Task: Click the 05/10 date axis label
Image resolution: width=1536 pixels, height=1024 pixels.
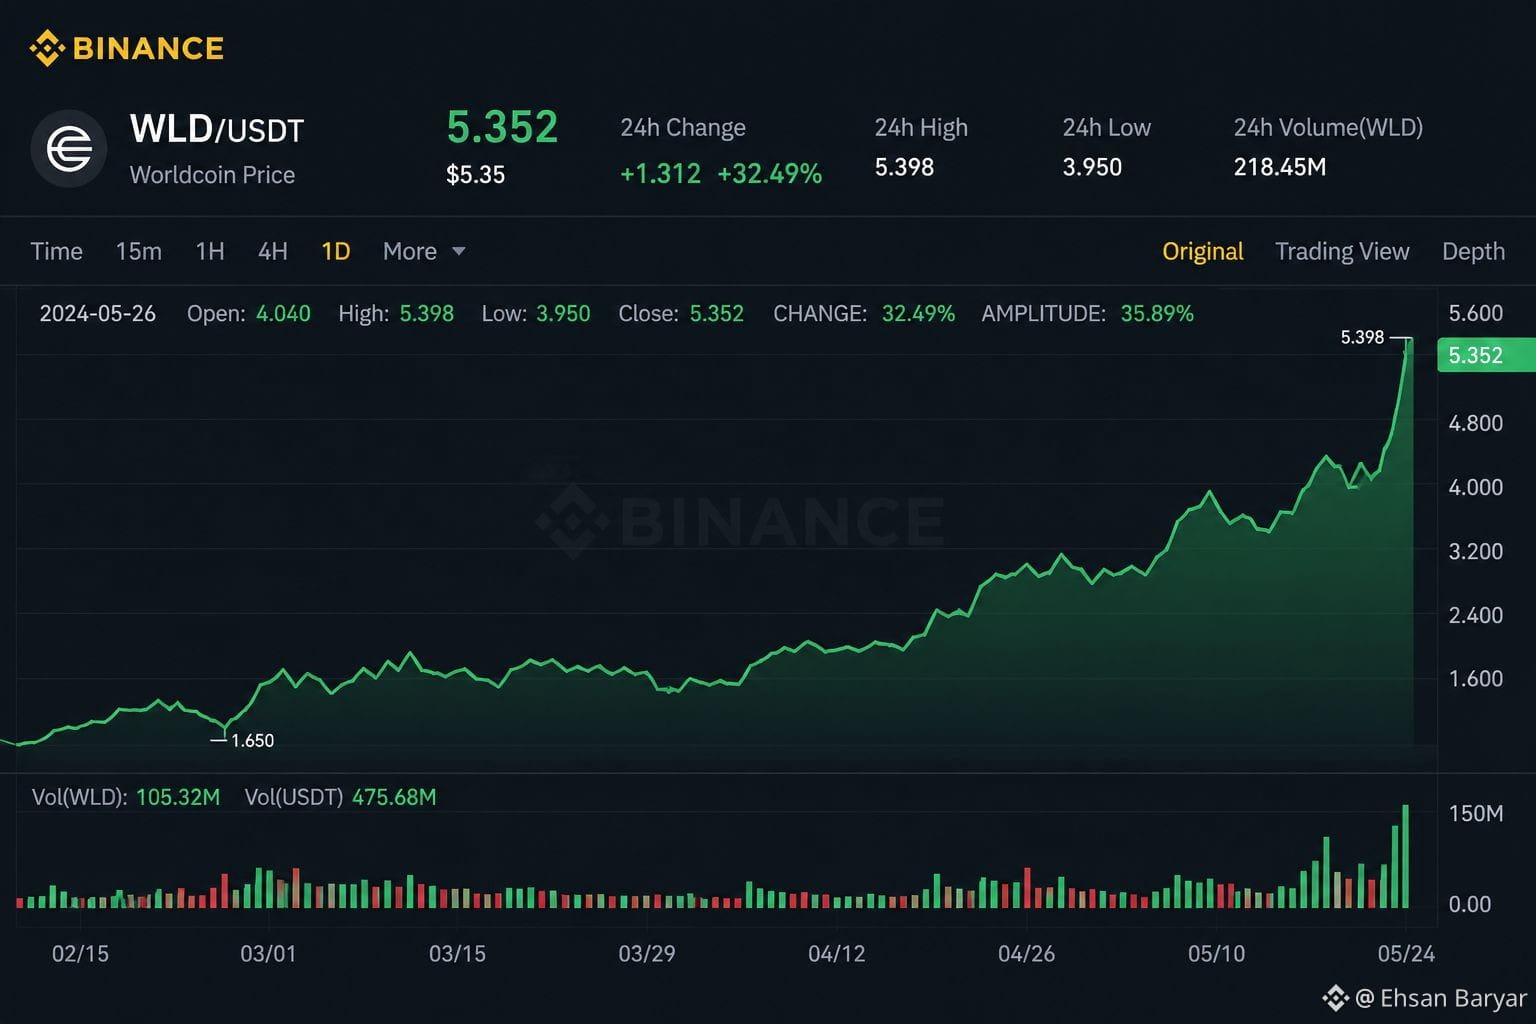Action: pyautogui.click(x=1216, y=954)
